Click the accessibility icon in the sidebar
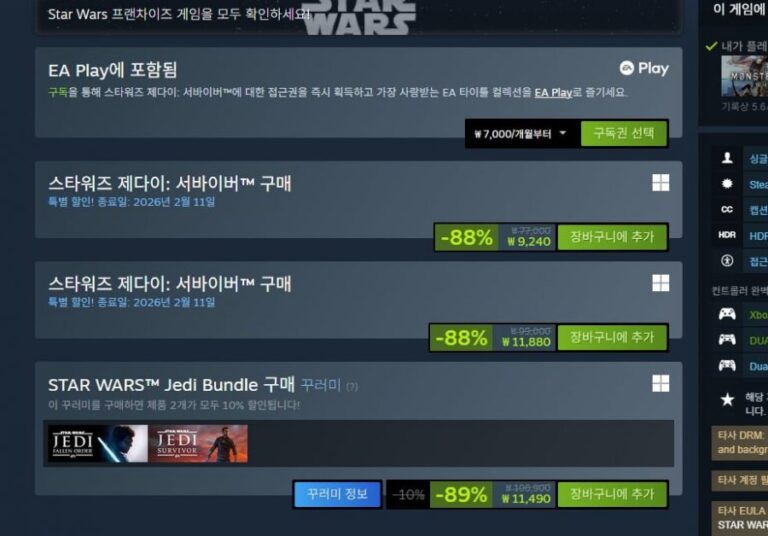 click(727, 261)
